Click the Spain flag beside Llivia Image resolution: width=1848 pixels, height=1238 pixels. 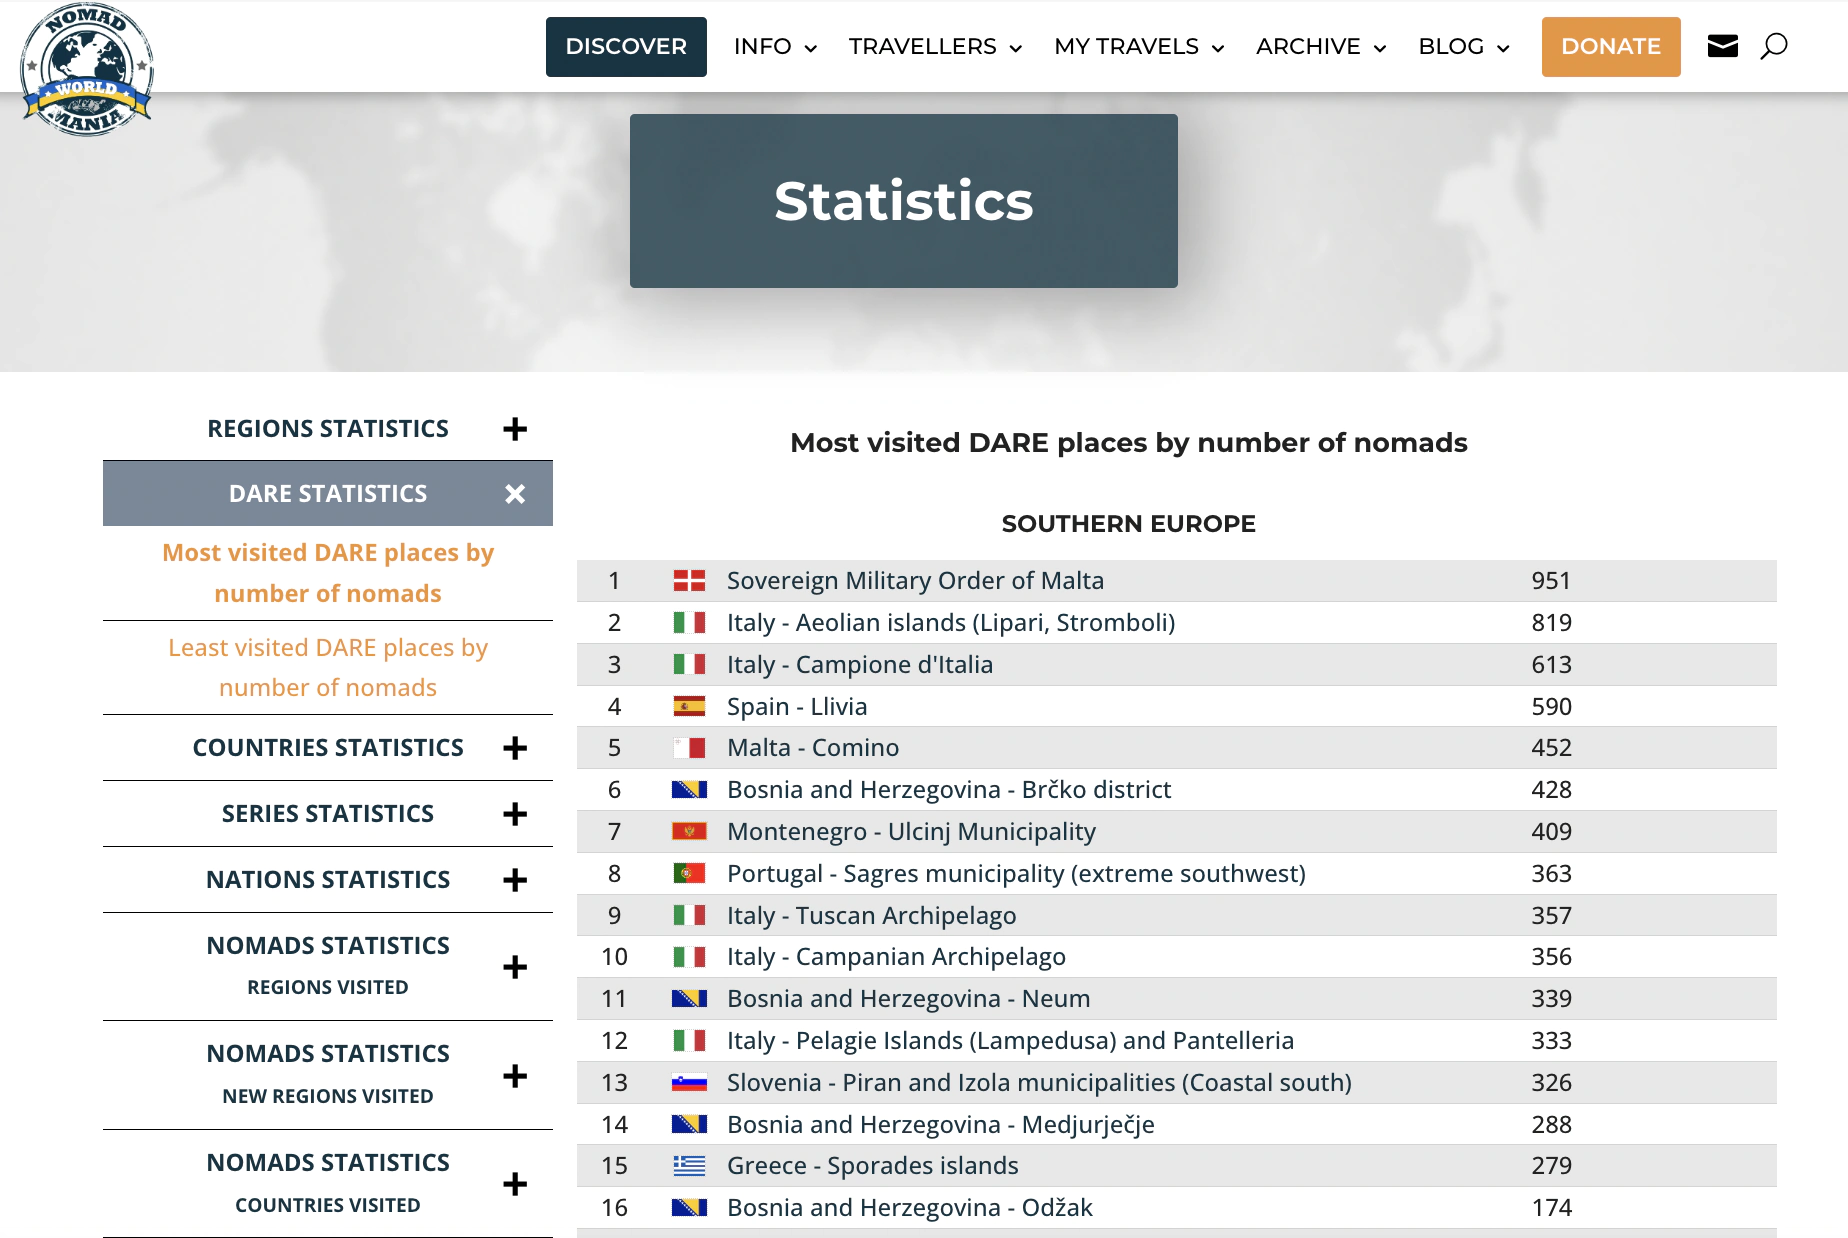tap(689, 707)
